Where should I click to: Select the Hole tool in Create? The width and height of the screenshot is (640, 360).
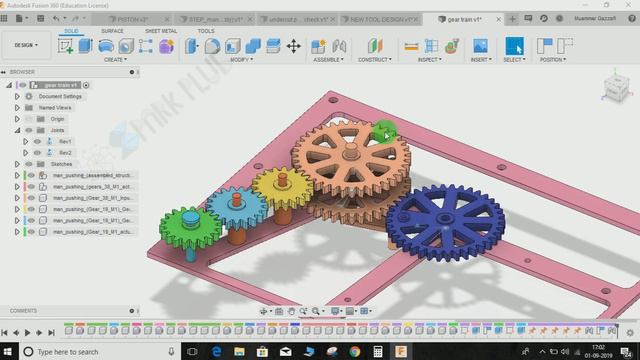[126, 46]
